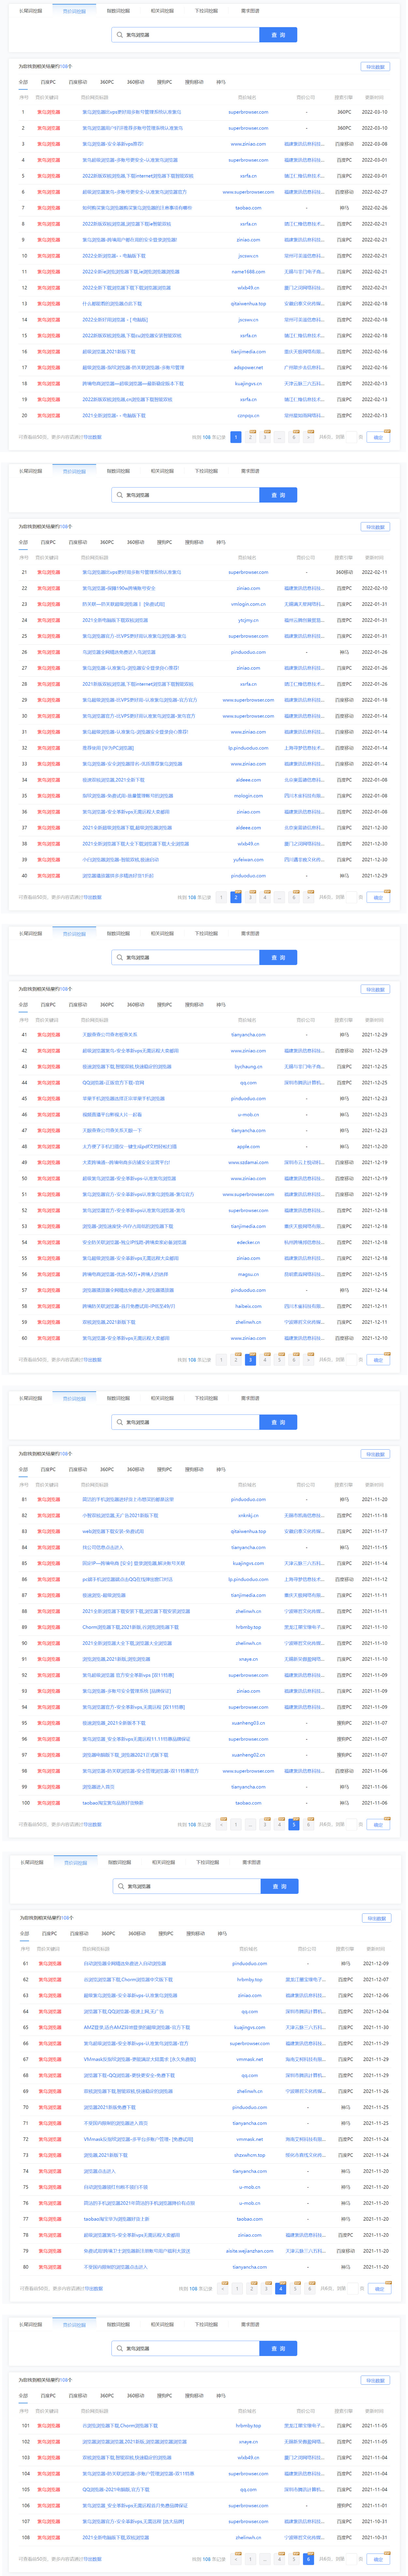
Task: Open www.ziniao.com domain in rank 3 row
Action: pos(248,144)
